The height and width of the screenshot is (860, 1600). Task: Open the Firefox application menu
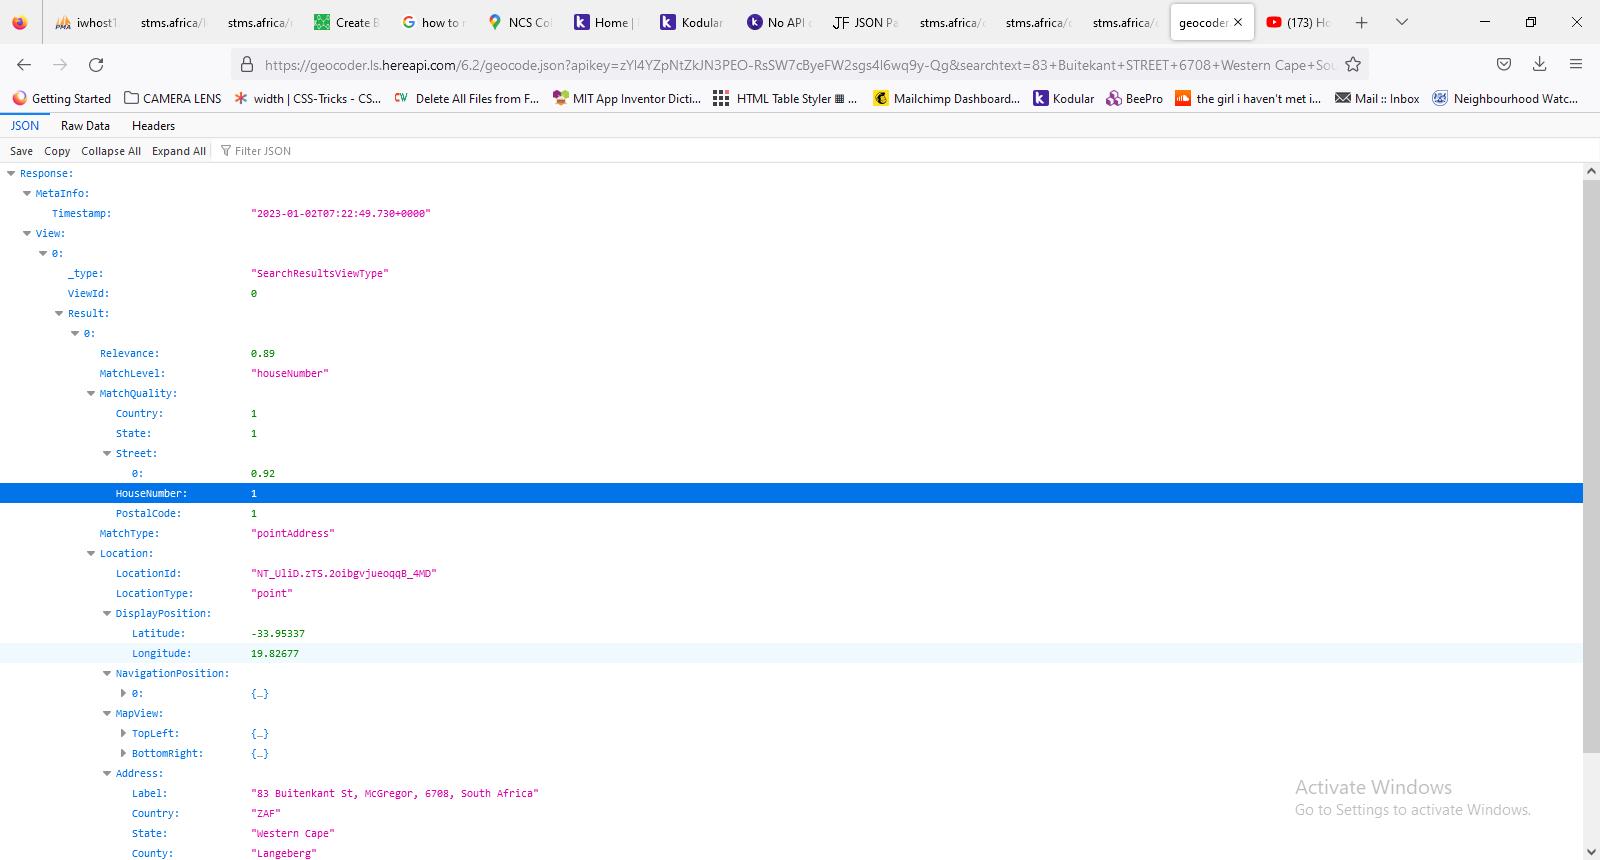[x=1576, y=65]
